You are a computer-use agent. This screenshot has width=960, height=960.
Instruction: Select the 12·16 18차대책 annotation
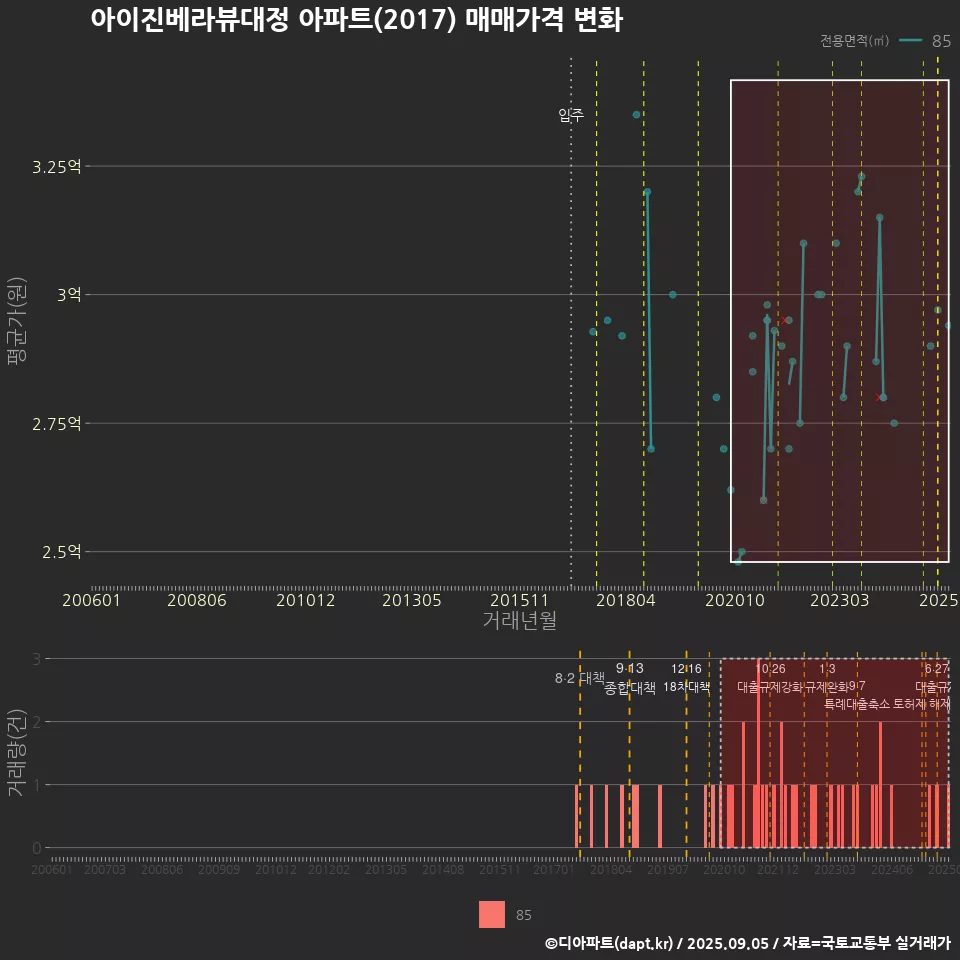[686, 678]
